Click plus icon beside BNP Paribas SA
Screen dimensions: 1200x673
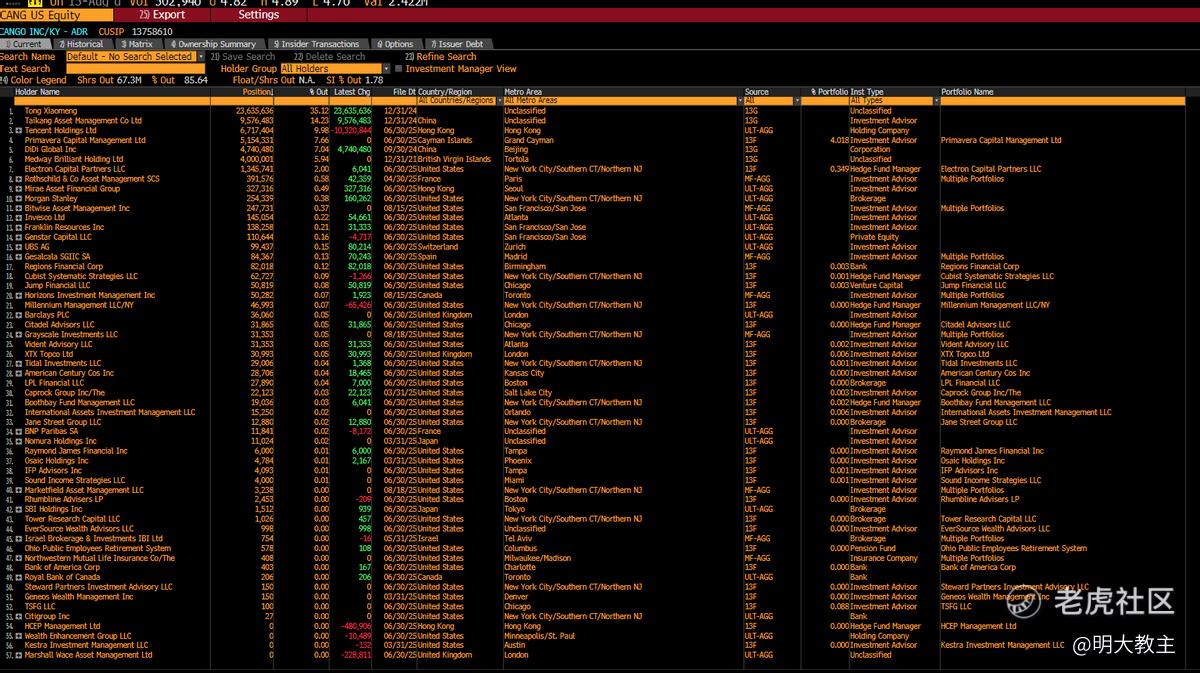19,431
